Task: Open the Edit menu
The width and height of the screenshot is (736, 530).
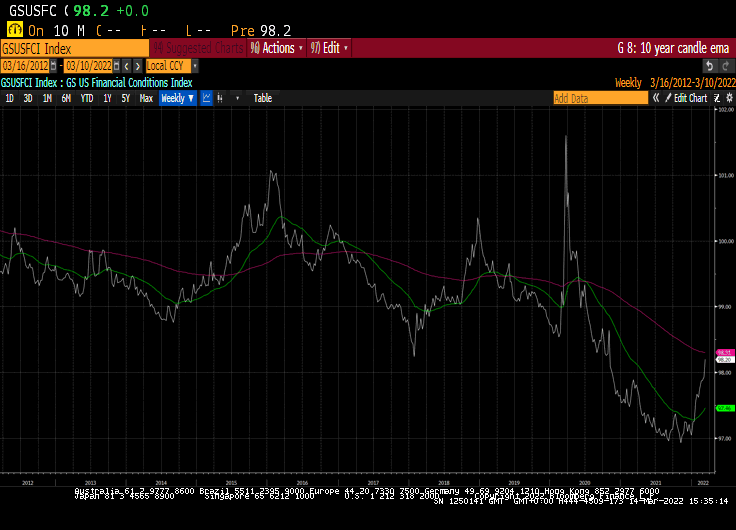Action: 326,48
